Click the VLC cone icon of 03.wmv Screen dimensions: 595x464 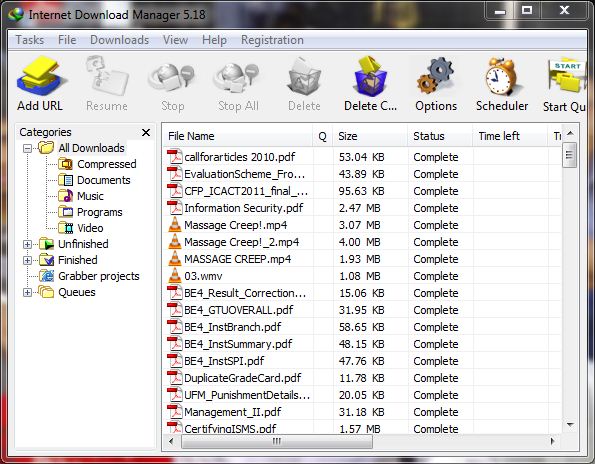click(x=175, y=275)
